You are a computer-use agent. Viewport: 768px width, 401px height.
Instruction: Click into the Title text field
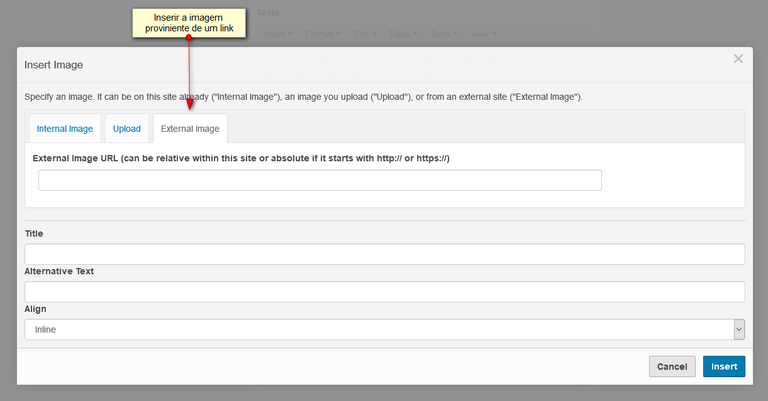[x=385, y=254]
